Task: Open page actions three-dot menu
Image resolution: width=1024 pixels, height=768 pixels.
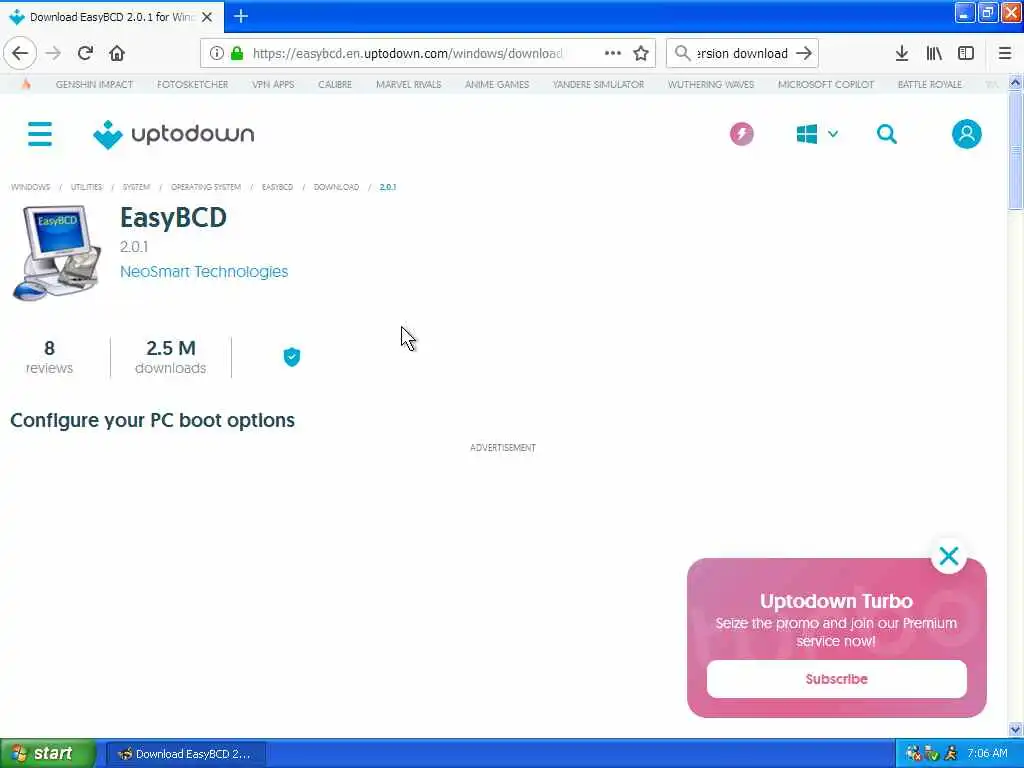Action: click(612, 54)
